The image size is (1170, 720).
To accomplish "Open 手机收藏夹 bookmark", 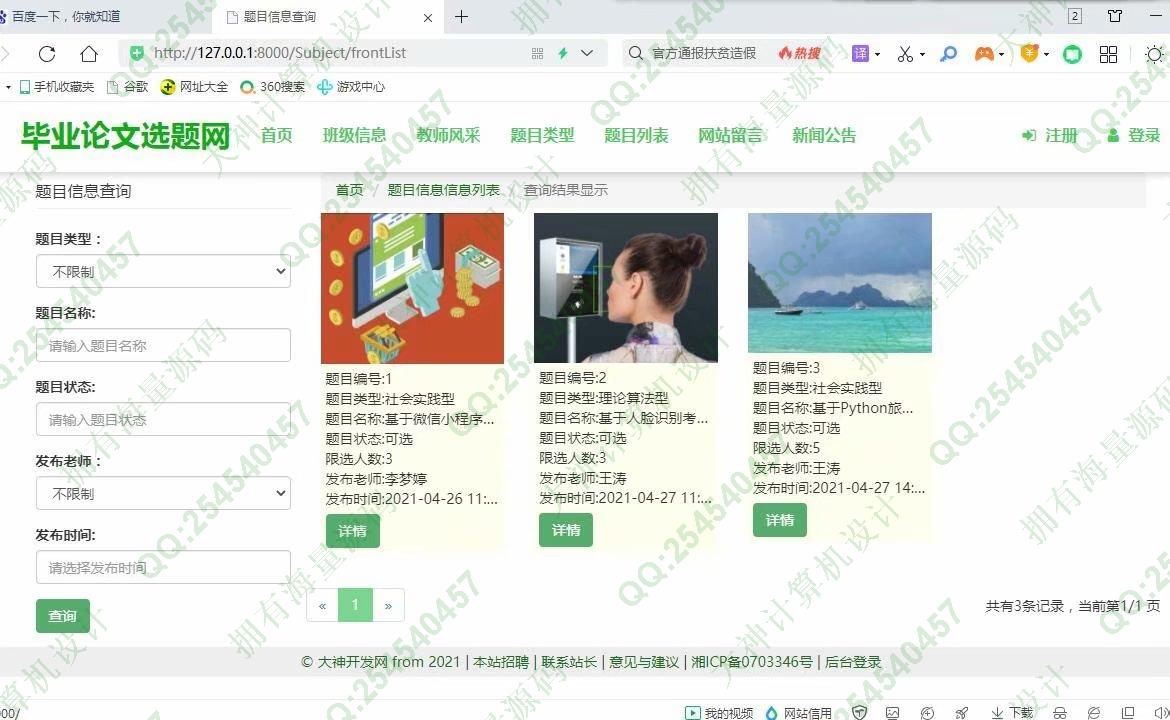I will pyautogui.click(x=57, y=87).
